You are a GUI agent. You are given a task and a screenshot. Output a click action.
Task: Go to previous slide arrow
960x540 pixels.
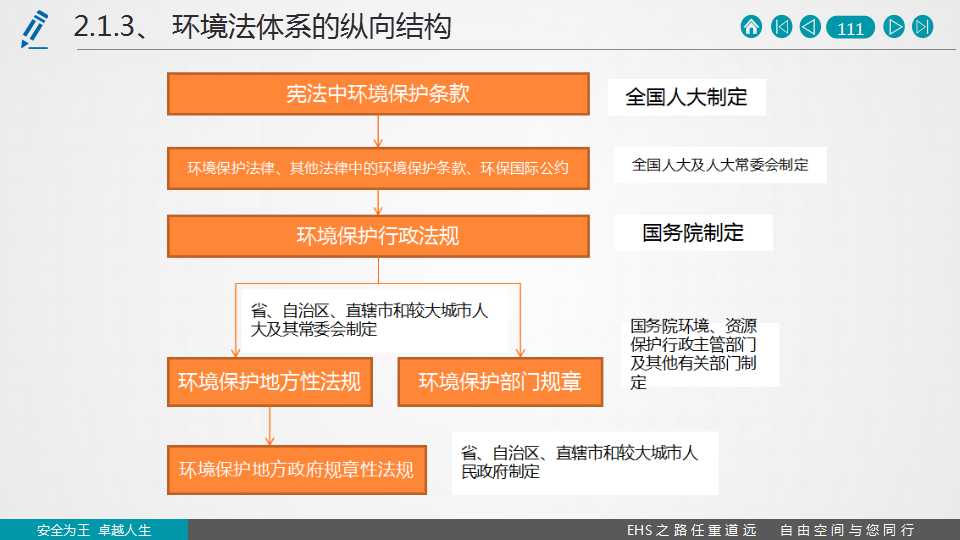[810, 27]
